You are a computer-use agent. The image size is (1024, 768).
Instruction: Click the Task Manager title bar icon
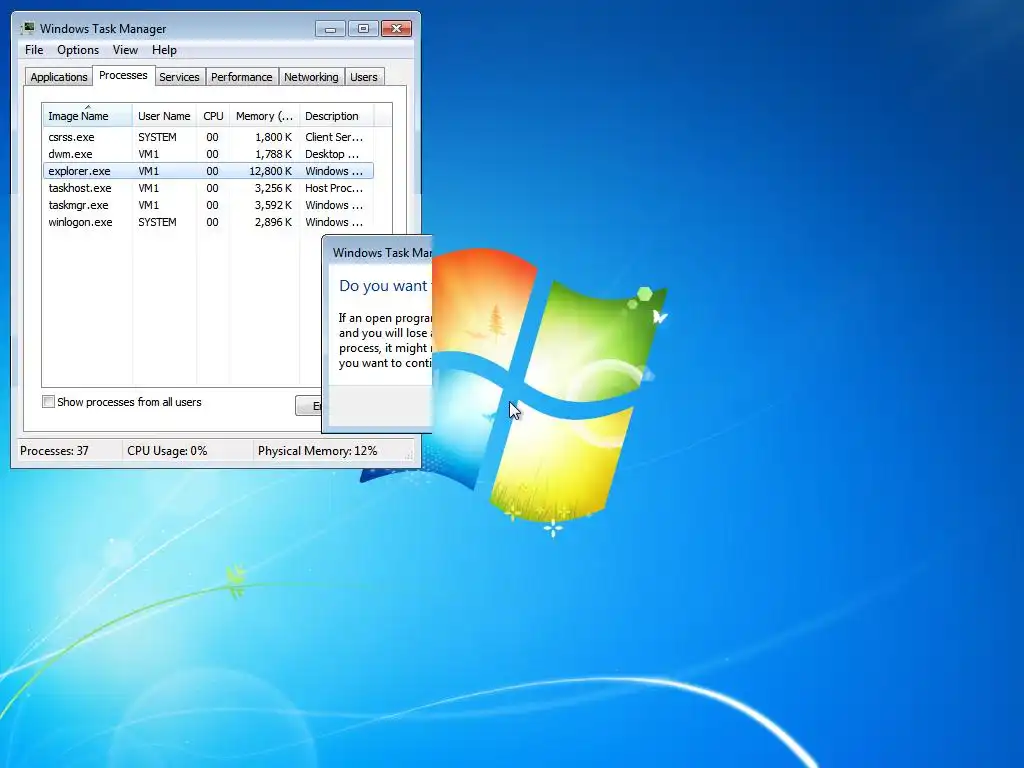[27, 28]
